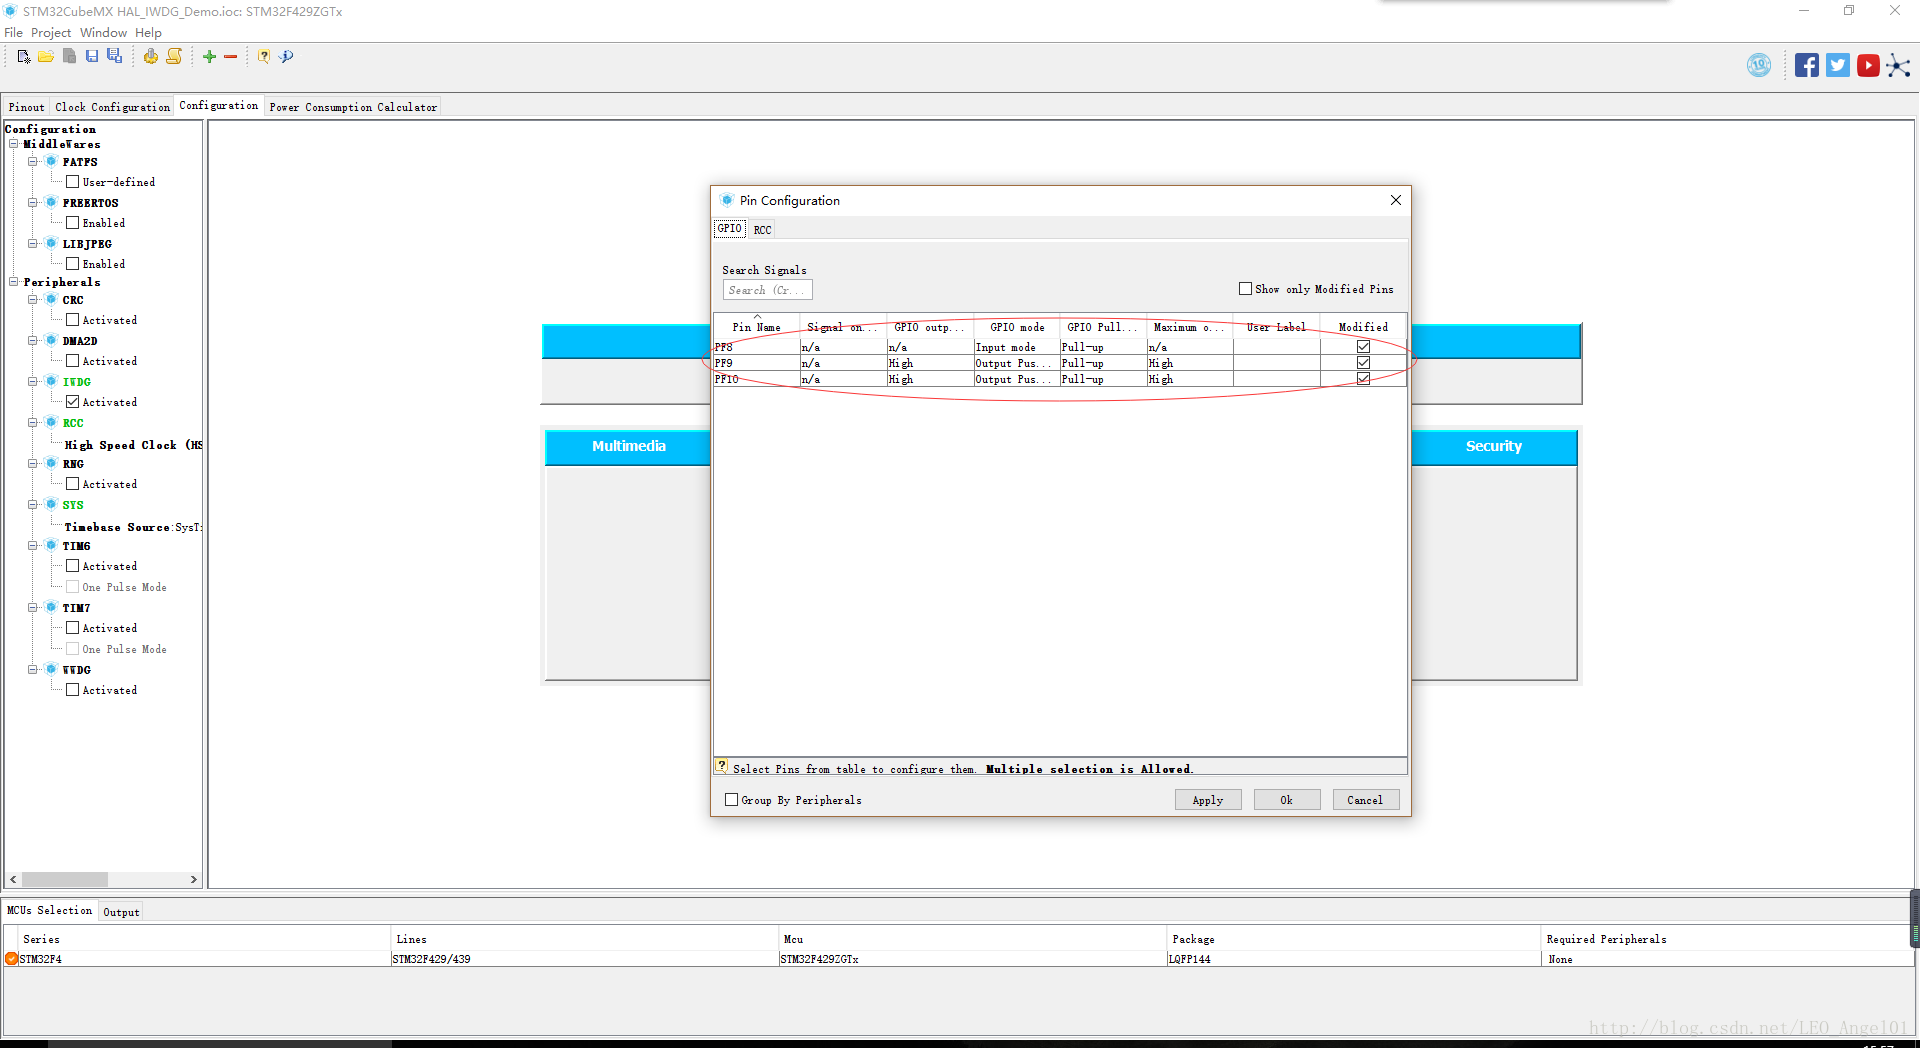Tick Show only Modified Pins checkbox
Screen dimensions: 1920x1048
[x=1245, y=288]
